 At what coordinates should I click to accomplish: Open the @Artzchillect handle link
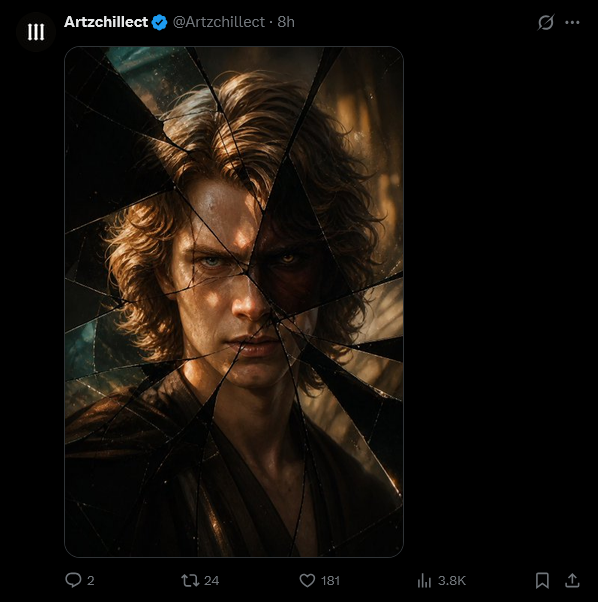(x=219, y=22)
